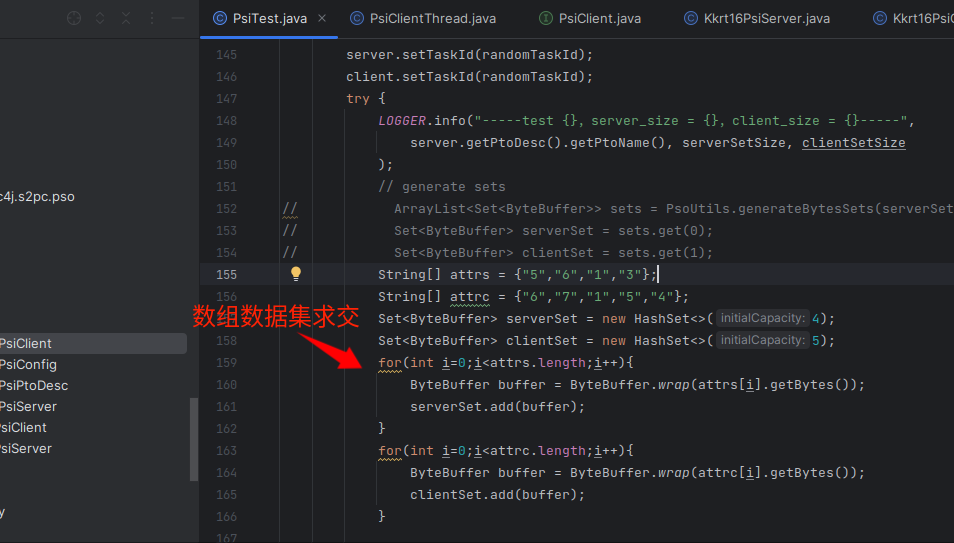Click the Select Opened File crosshair icon
954x543 pixels.
(x=74, y=18)
